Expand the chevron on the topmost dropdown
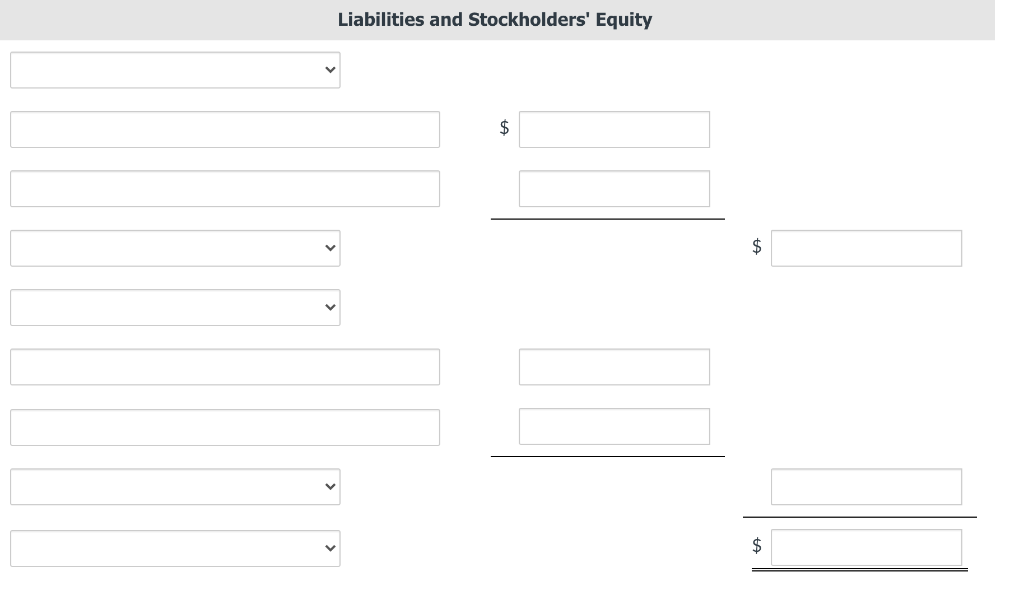 point(330,70)
